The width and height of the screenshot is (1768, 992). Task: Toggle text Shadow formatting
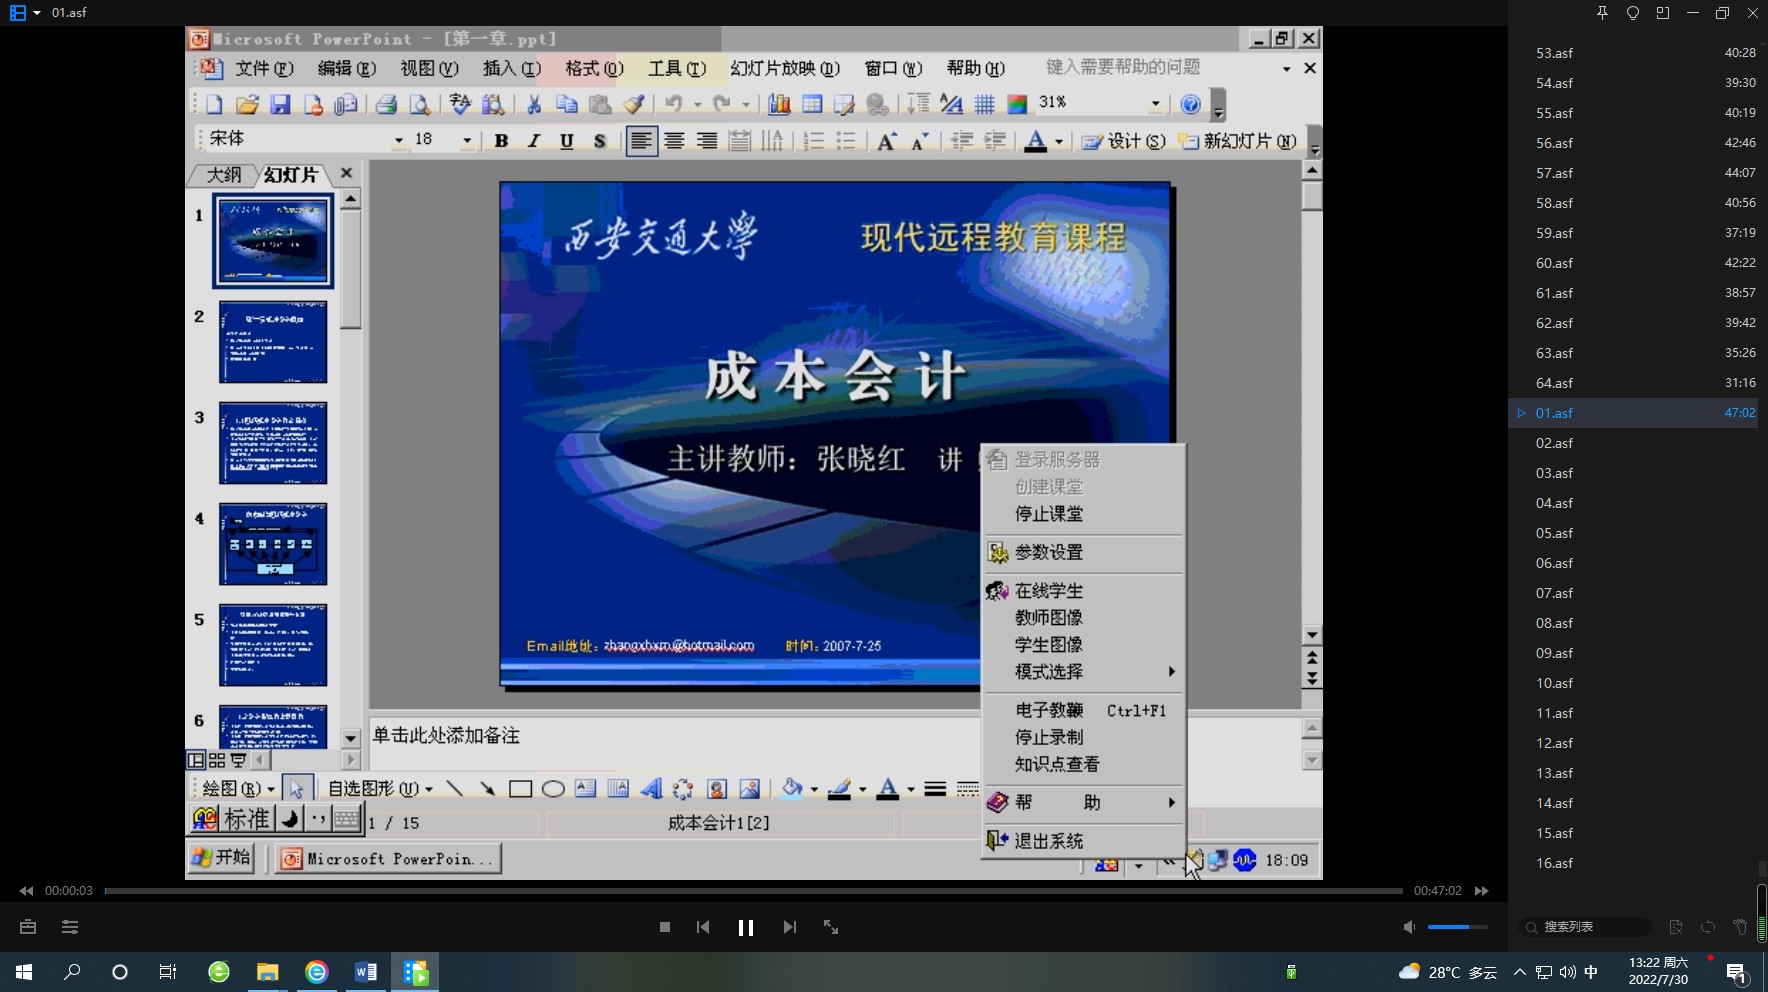click(x=599, y=141)
